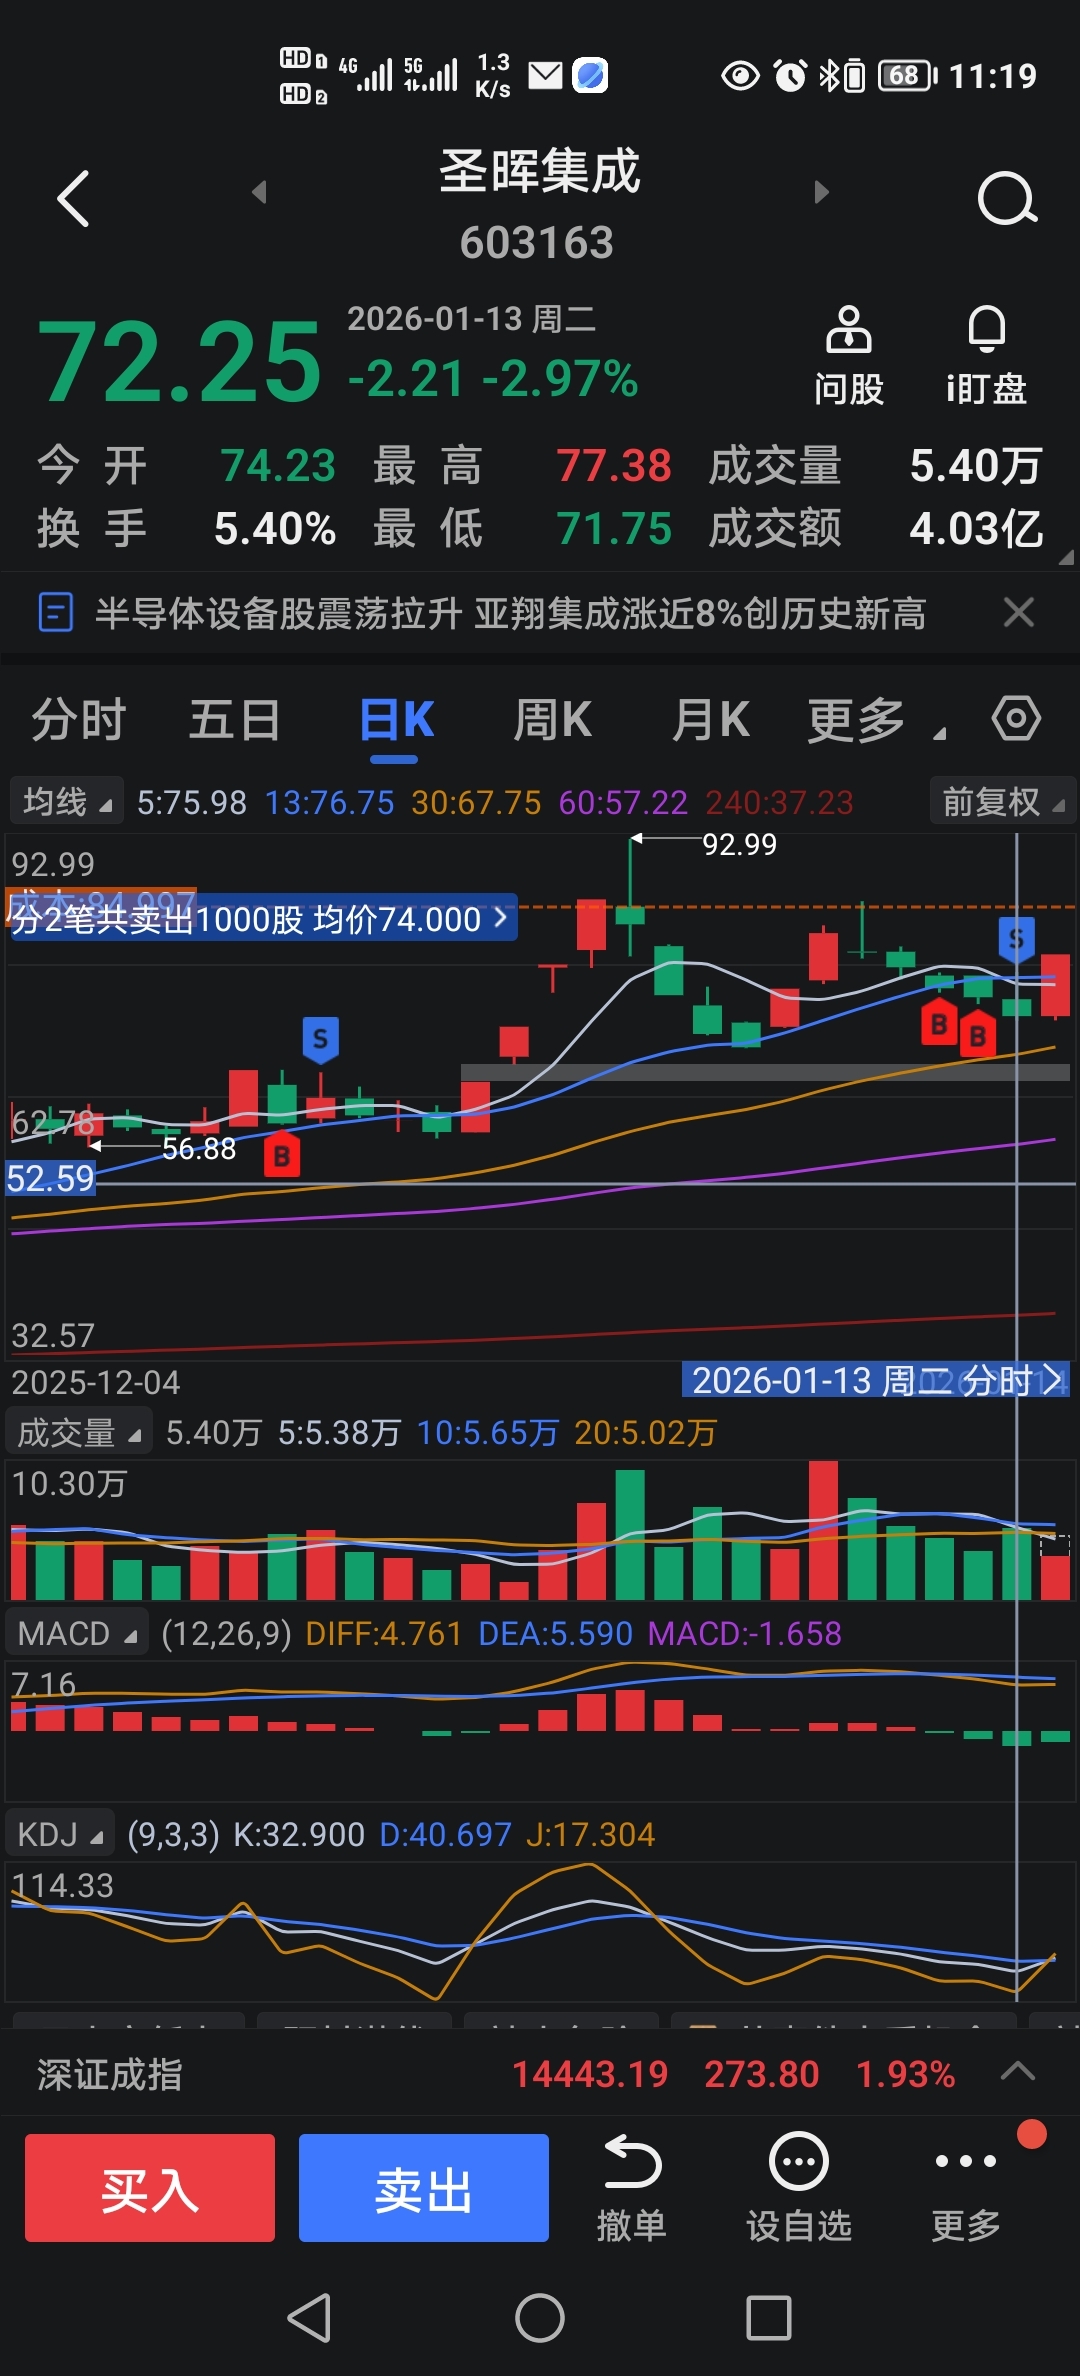
Task: Tap 深证成指 index name
Action: (x=110, y=2074)
